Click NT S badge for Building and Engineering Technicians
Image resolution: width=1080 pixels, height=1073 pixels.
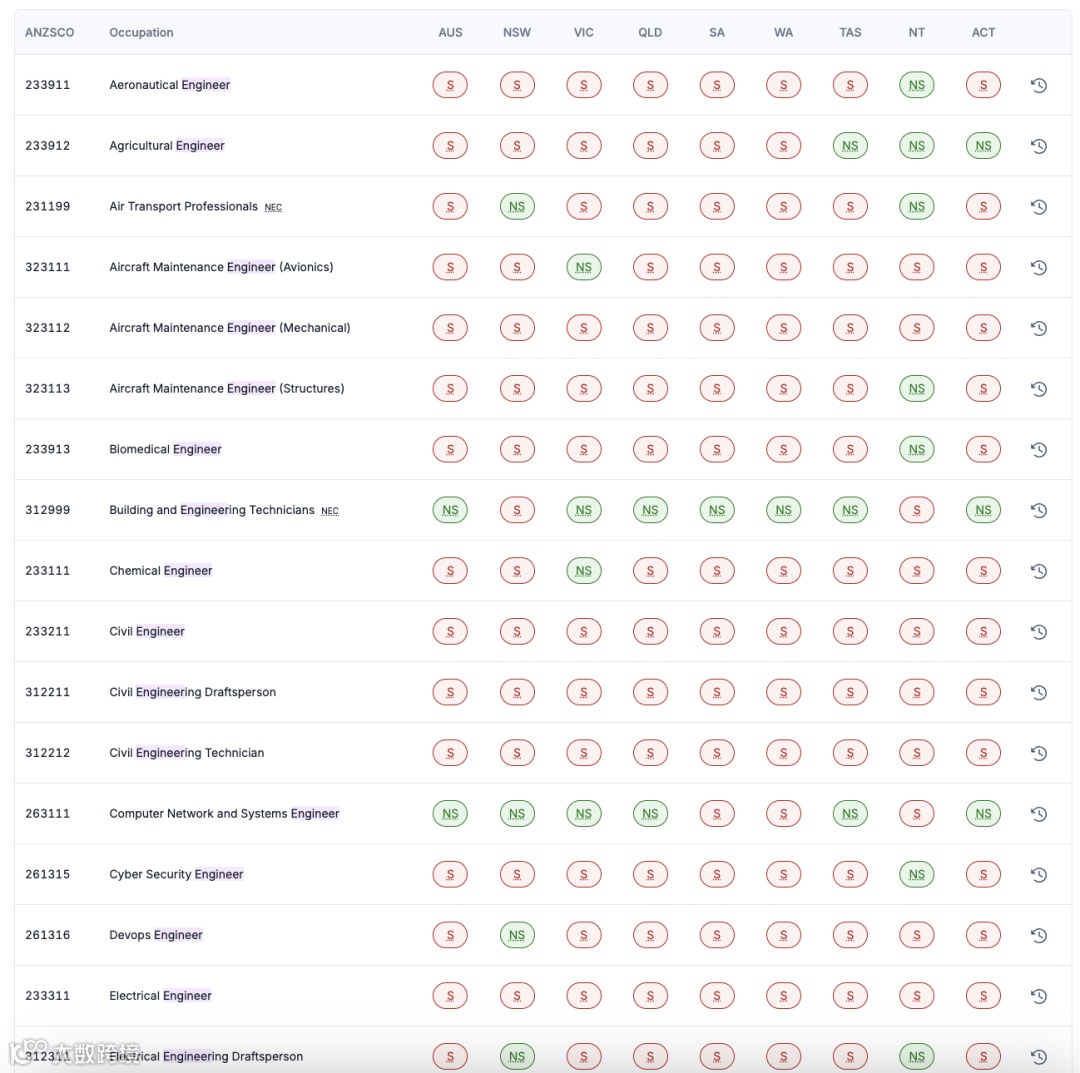click(x=917, y=510)
